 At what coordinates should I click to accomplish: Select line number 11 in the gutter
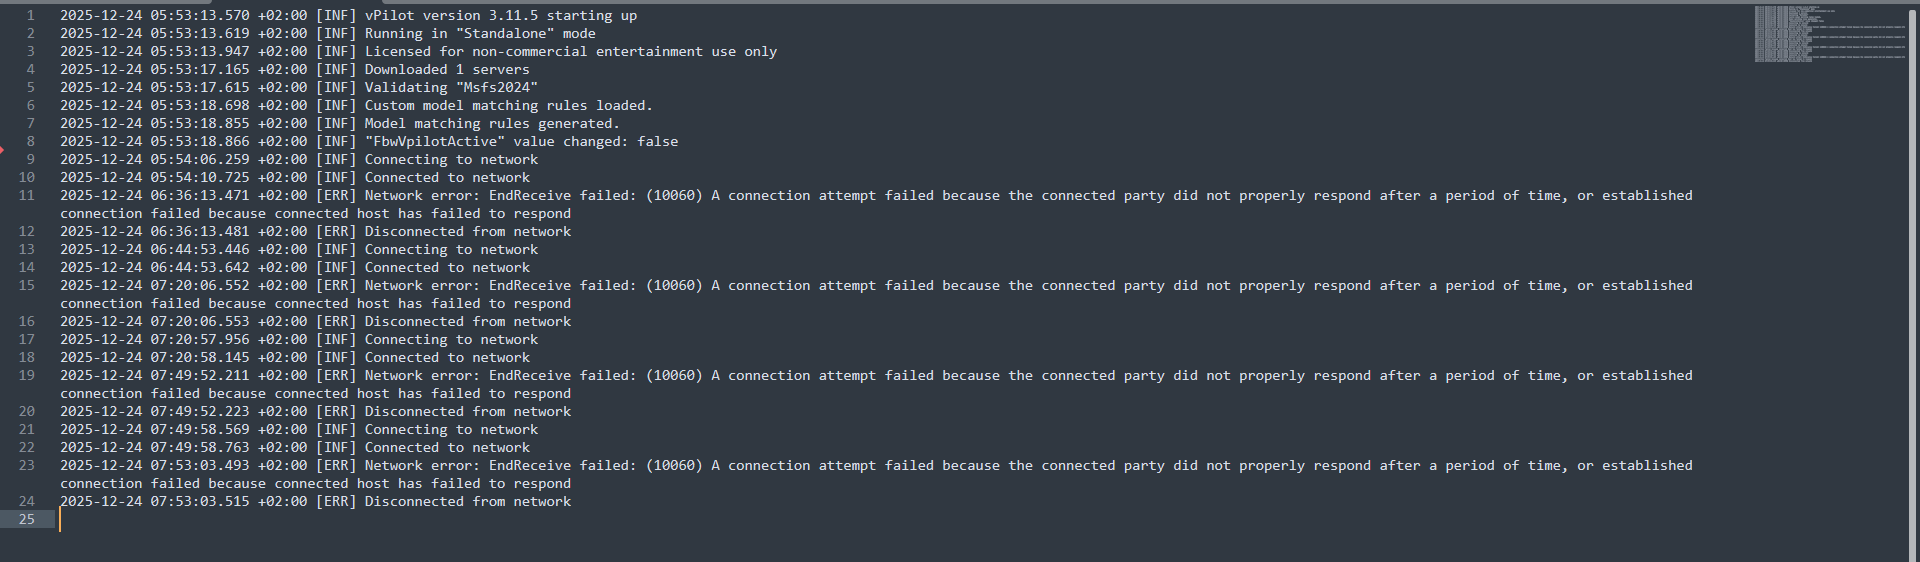click(27, 196)
